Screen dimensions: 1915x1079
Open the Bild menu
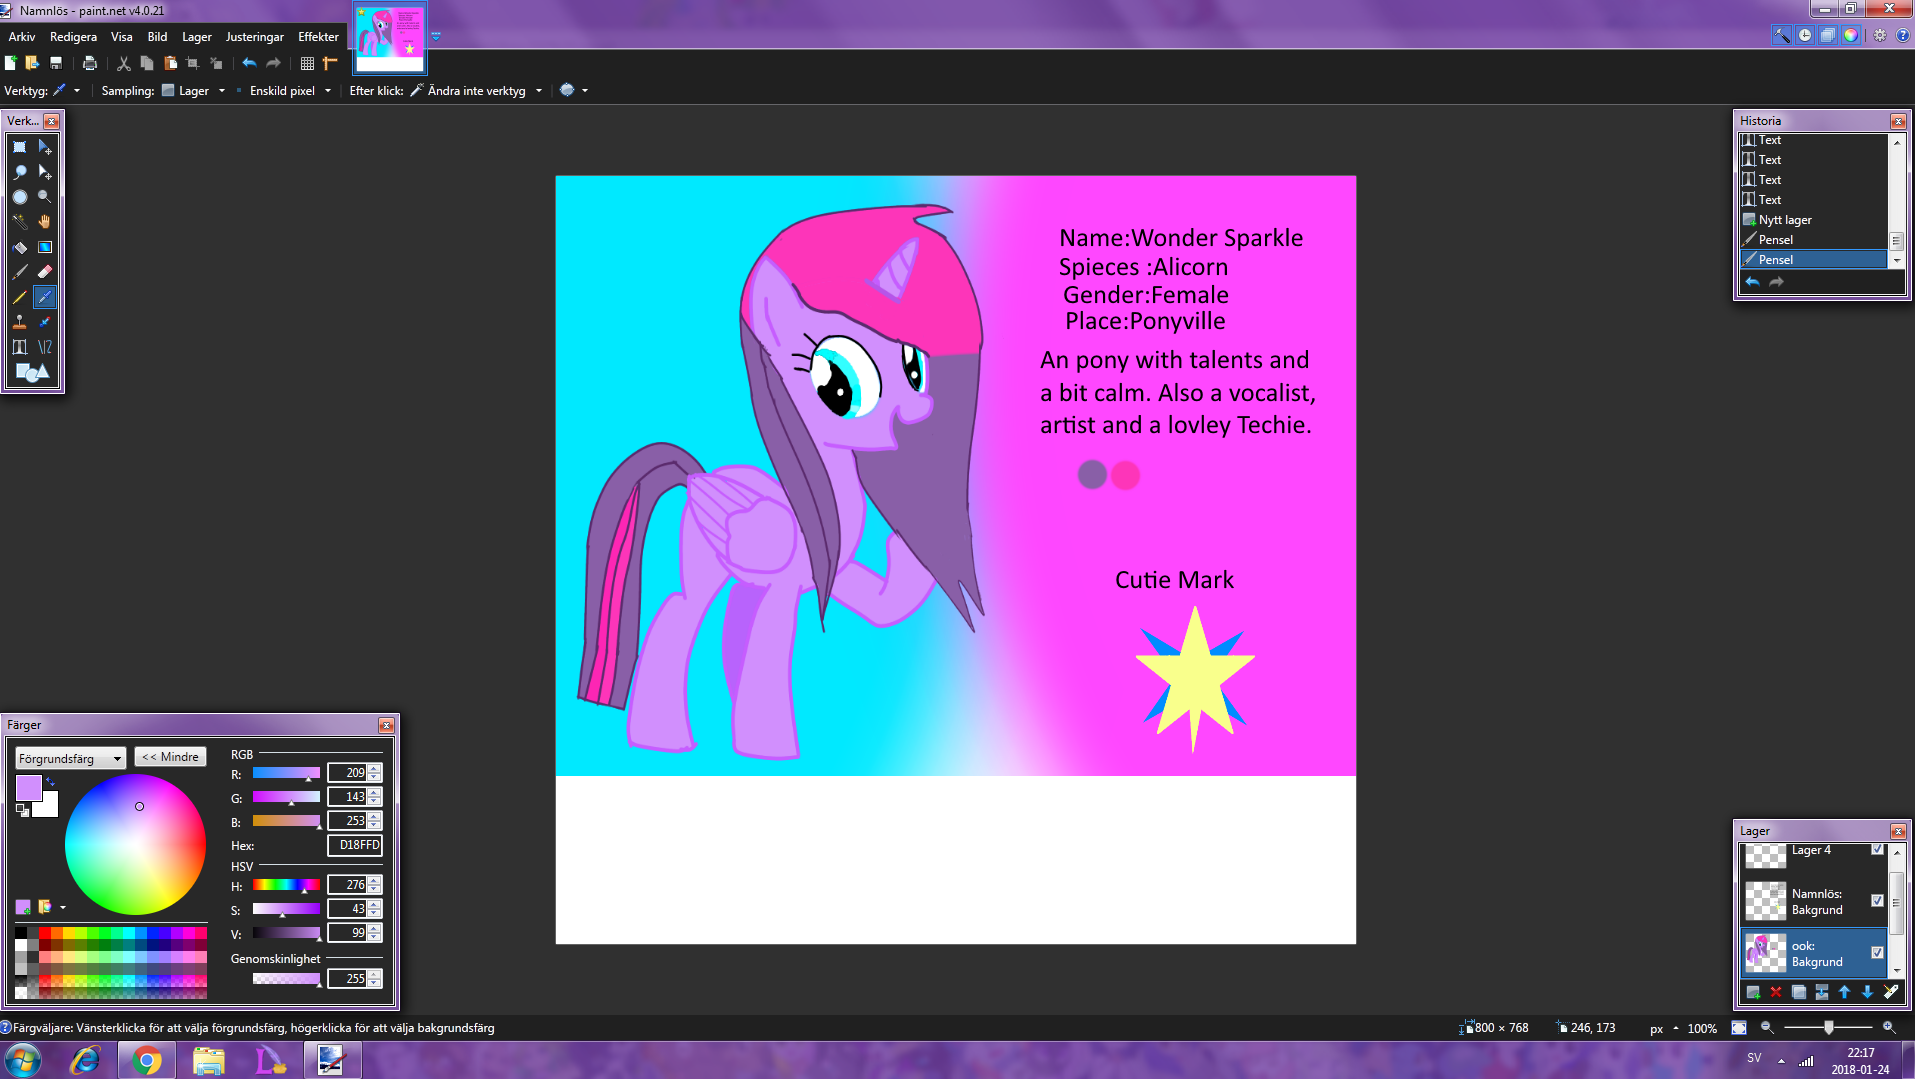coord(157,37)
